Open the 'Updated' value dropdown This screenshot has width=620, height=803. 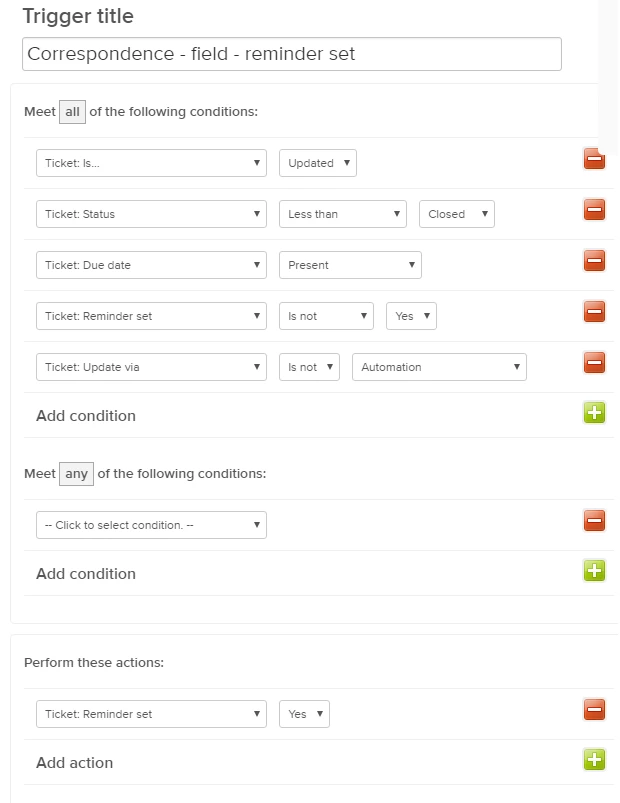coord(317,163)
